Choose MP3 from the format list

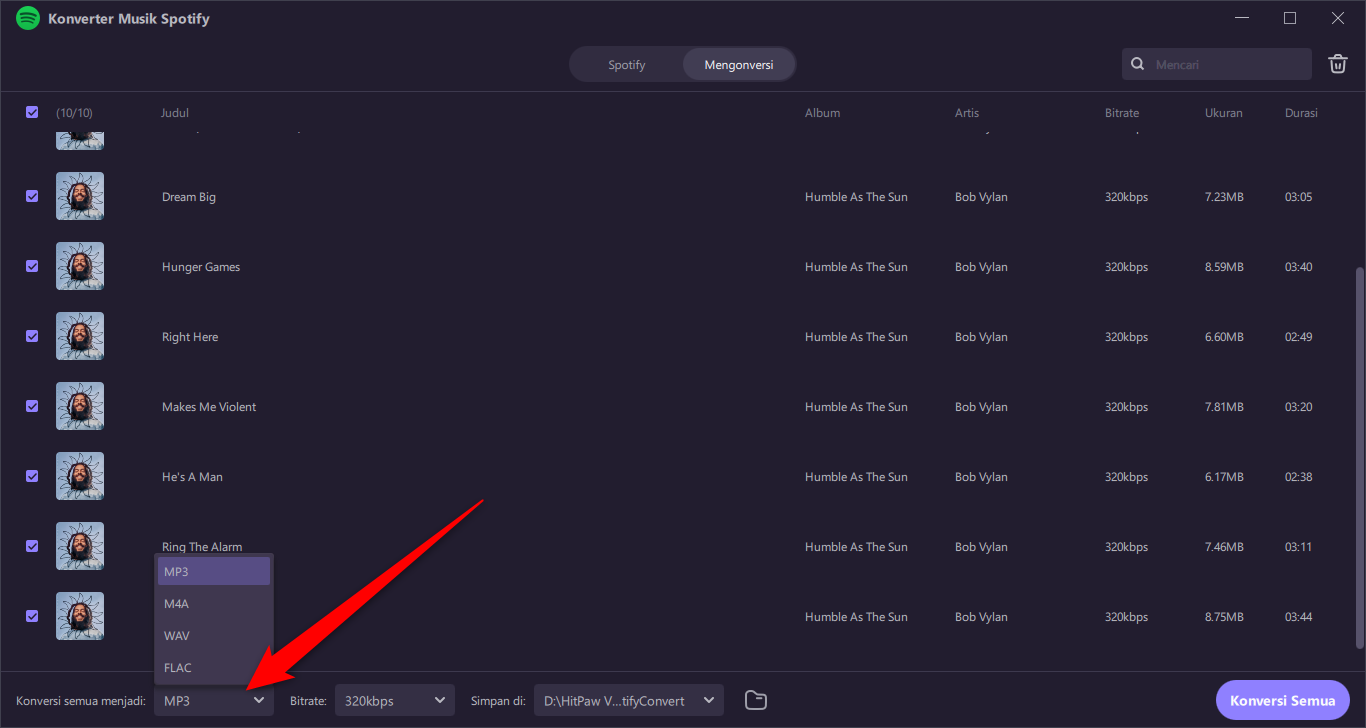pyautogui.click(x=214, y=571)
